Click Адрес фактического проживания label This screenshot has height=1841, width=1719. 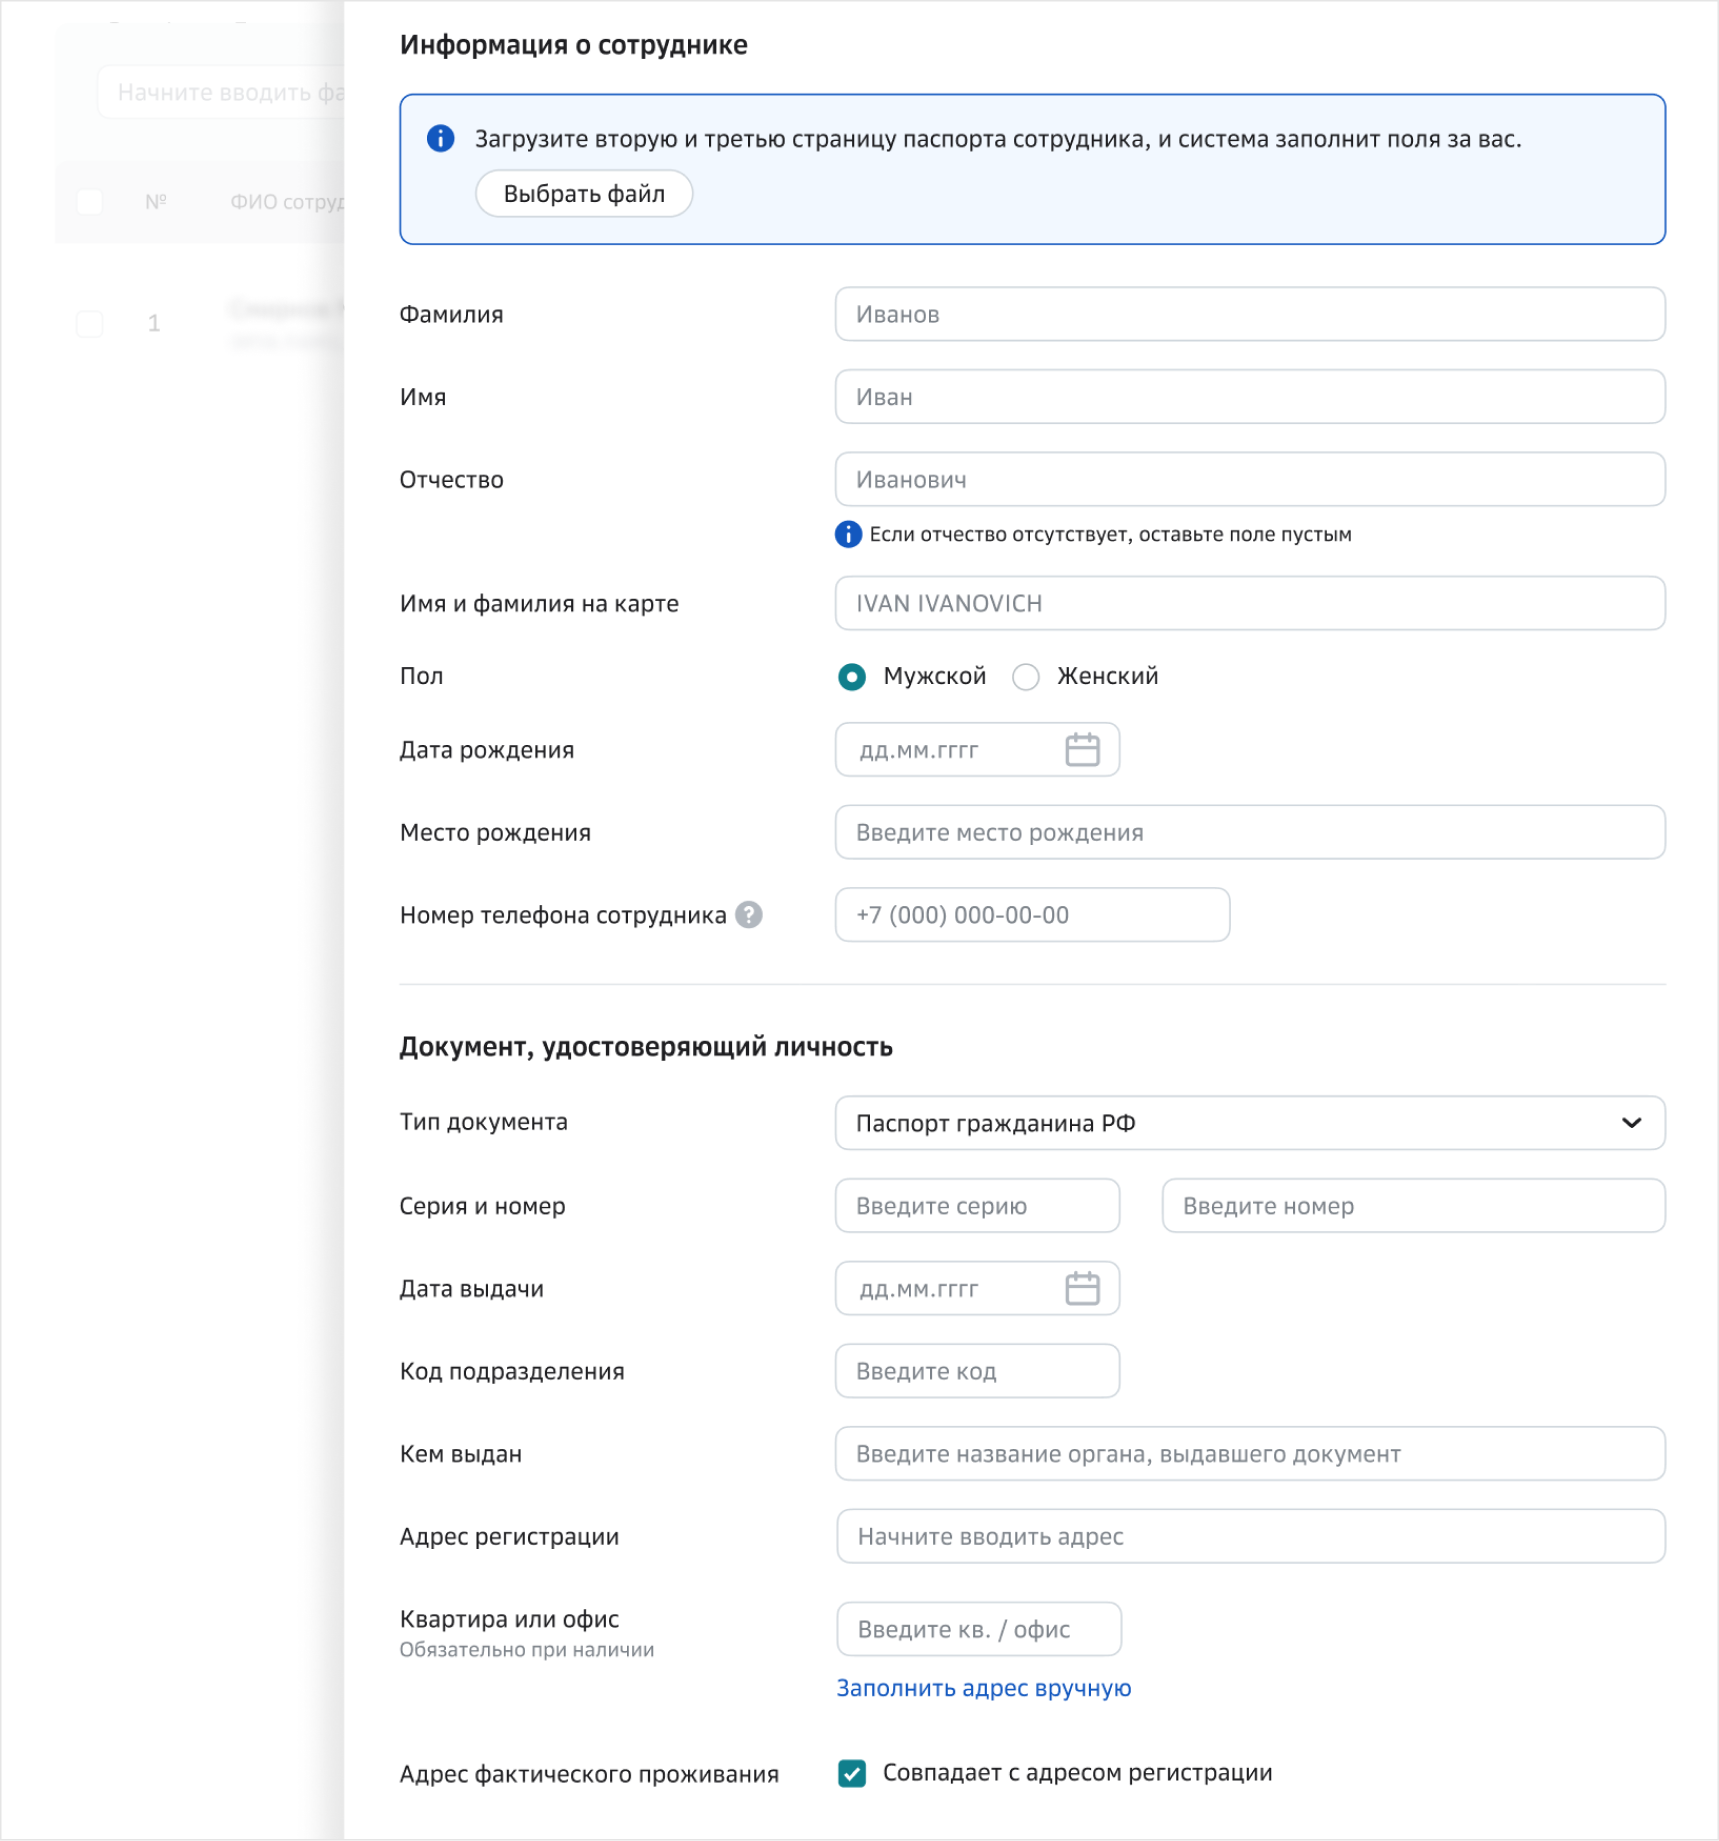coord(589,1774)
